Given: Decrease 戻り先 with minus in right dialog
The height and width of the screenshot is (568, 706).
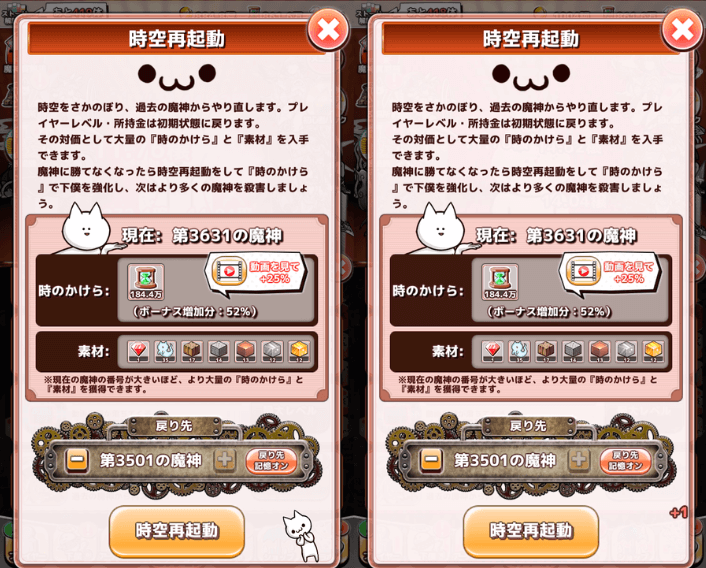Looking at the screenshot, I should 431,460.
